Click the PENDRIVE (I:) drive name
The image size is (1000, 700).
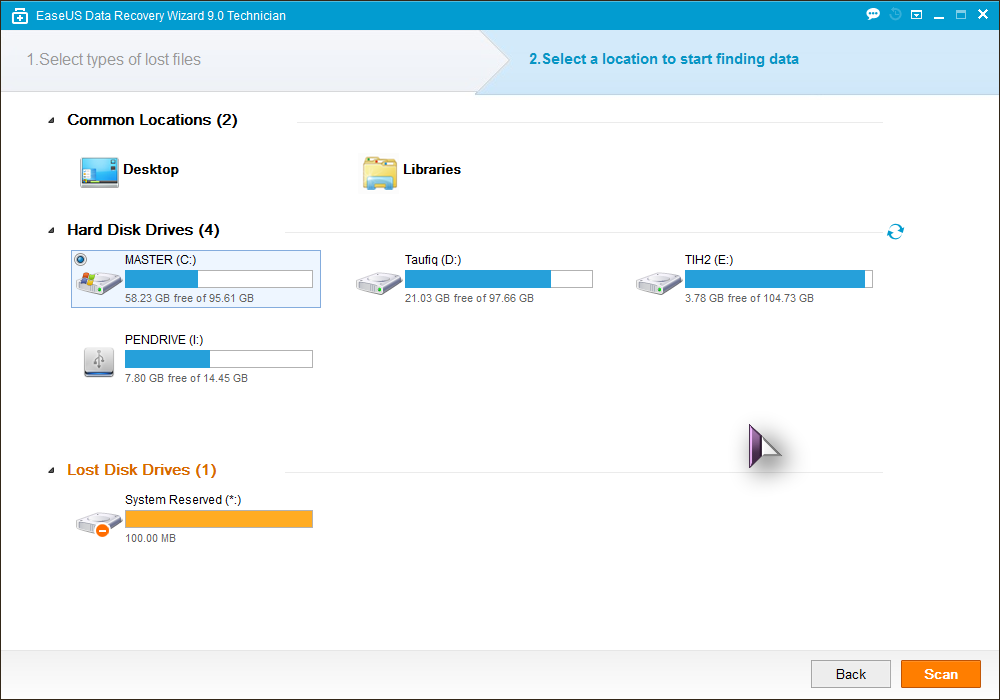click(164, 340)
